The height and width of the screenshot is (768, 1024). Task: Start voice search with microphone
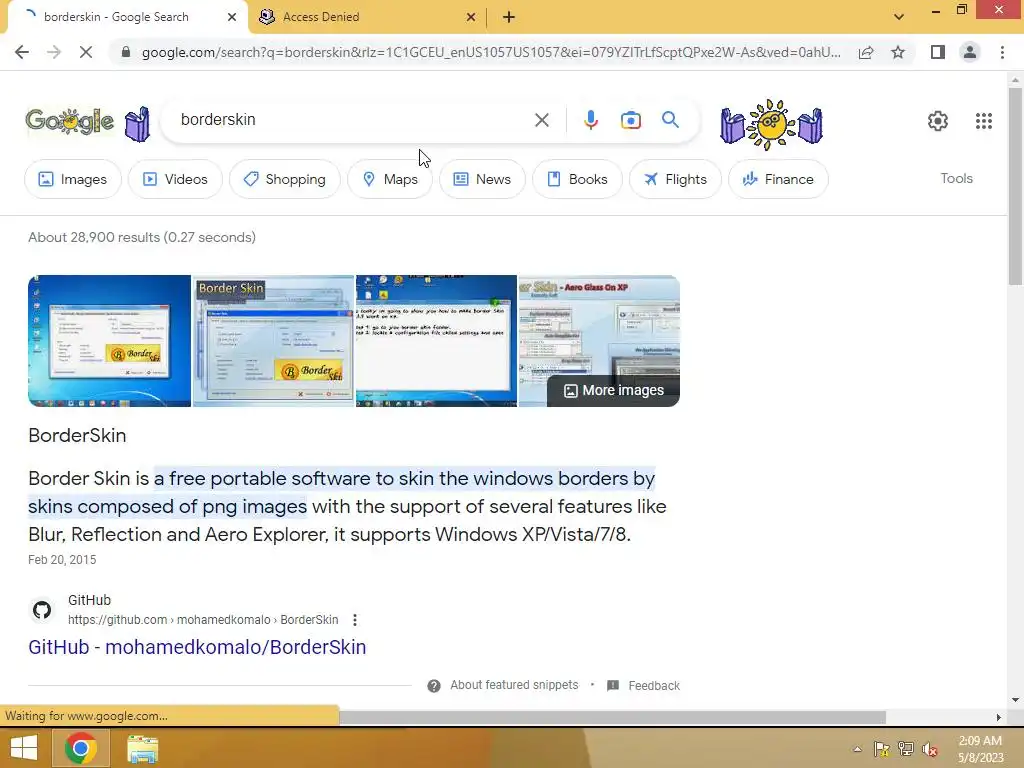pos(590,120)
